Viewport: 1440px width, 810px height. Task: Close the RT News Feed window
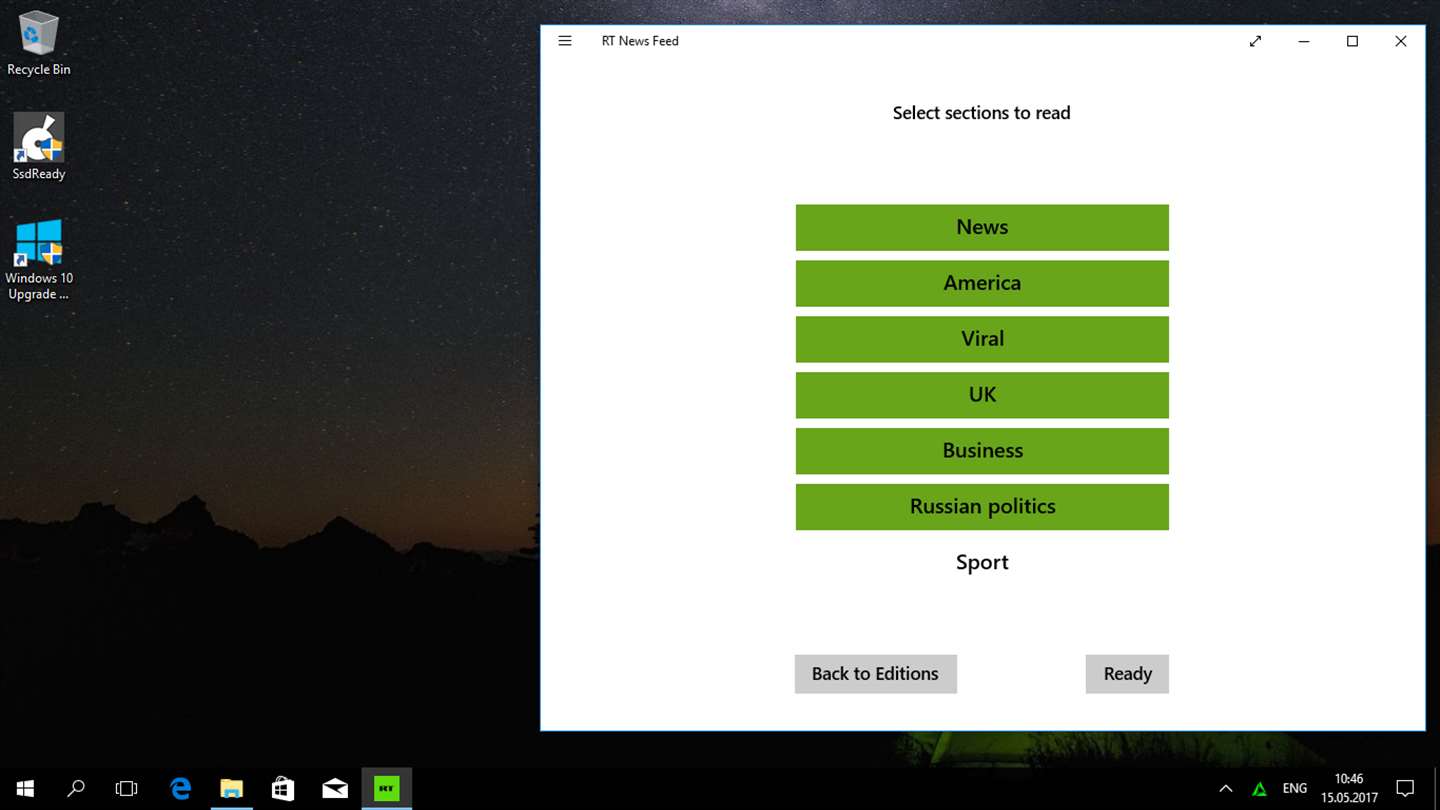[1400, 41]
